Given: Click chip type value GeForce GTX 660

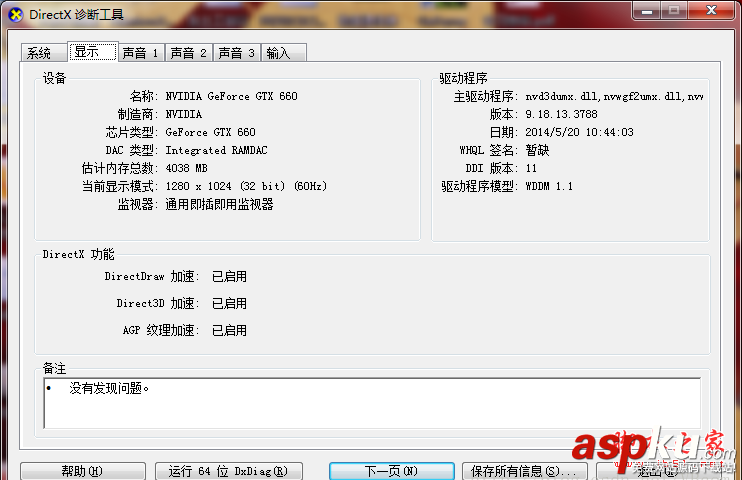Looking at the screenshot, I should coord(210,132).
